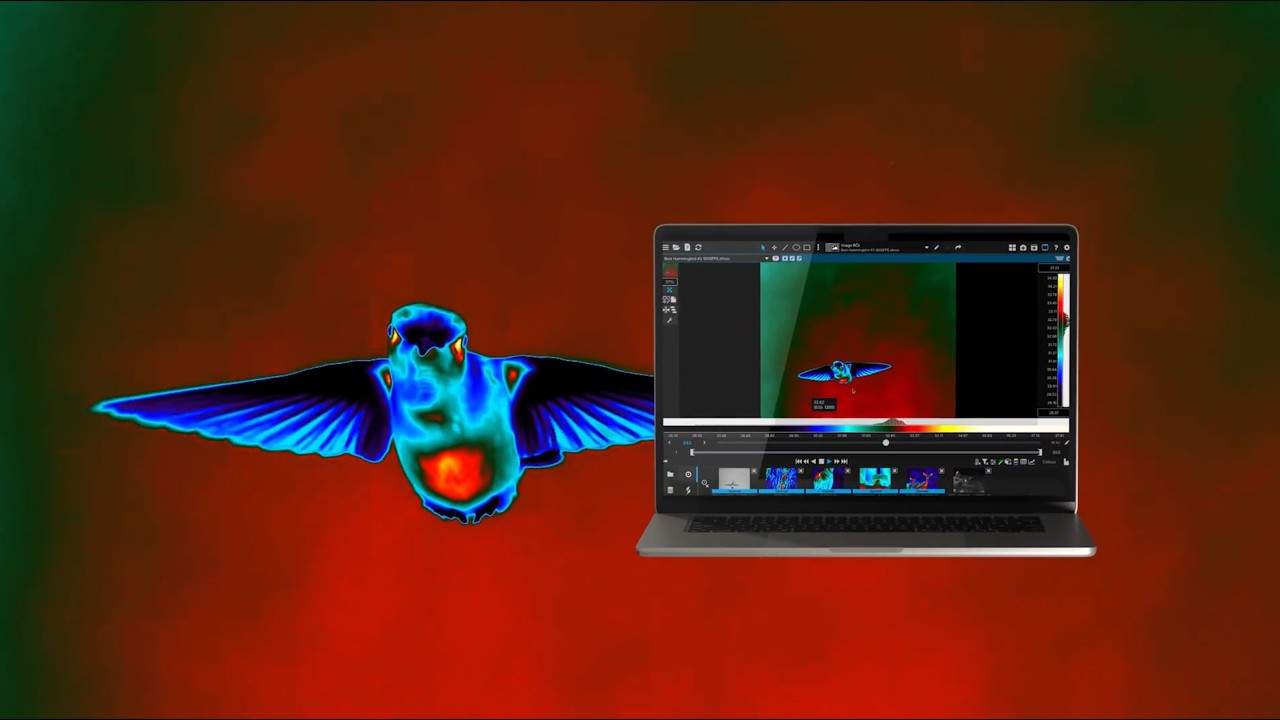1280x720 pixels.
Task: Click the open folder icon in the top toolbar
Action: [676, 247]
